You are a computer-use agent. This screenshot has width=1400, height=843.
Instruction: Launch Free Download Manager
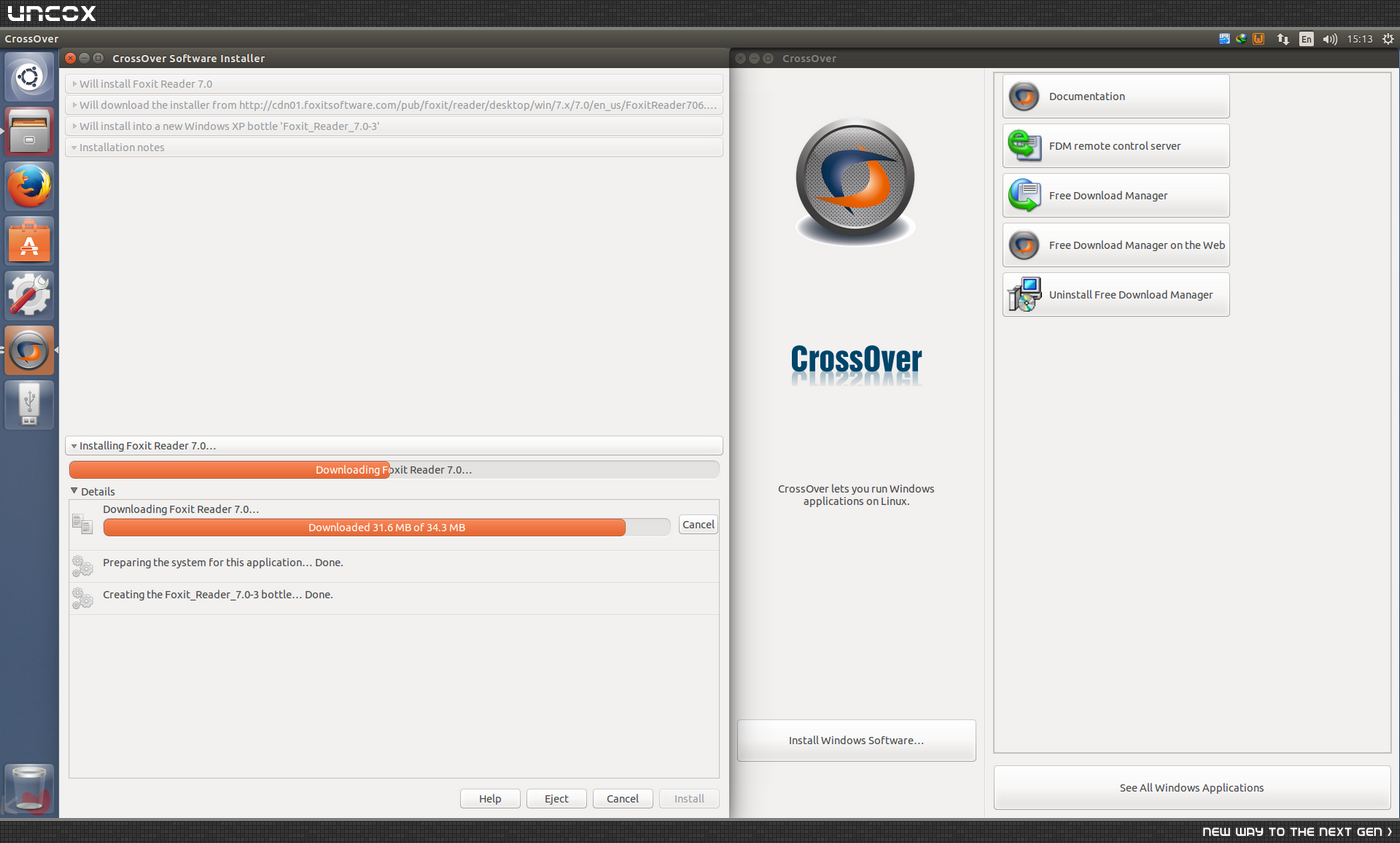pyautogui.click(x=1116, y=196)
